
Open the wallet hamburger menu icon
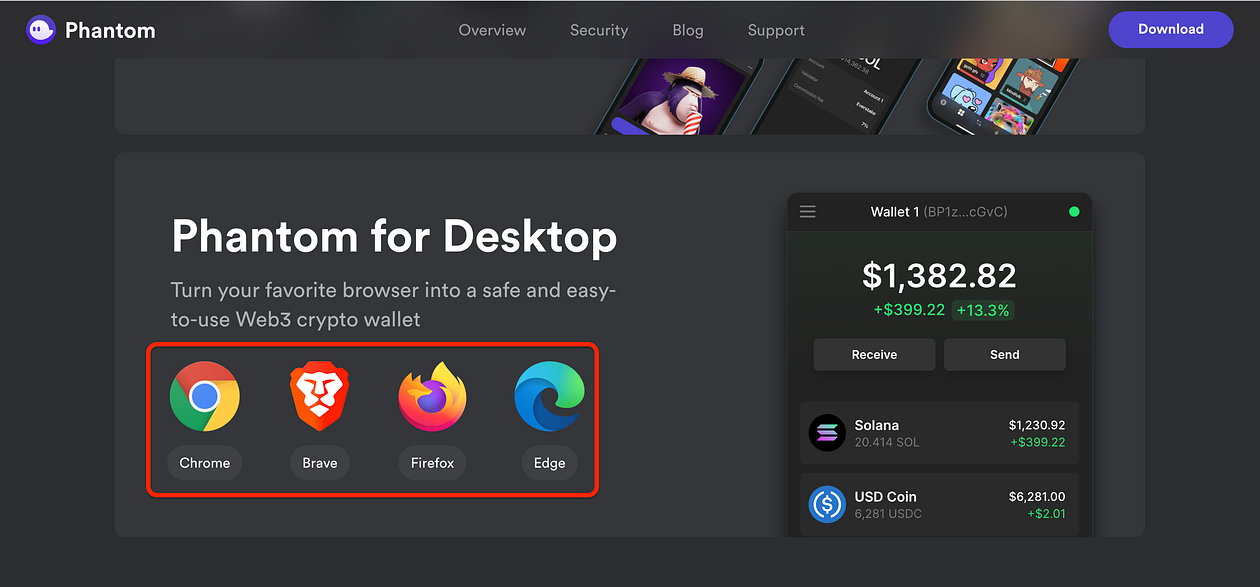click(807, 212)
